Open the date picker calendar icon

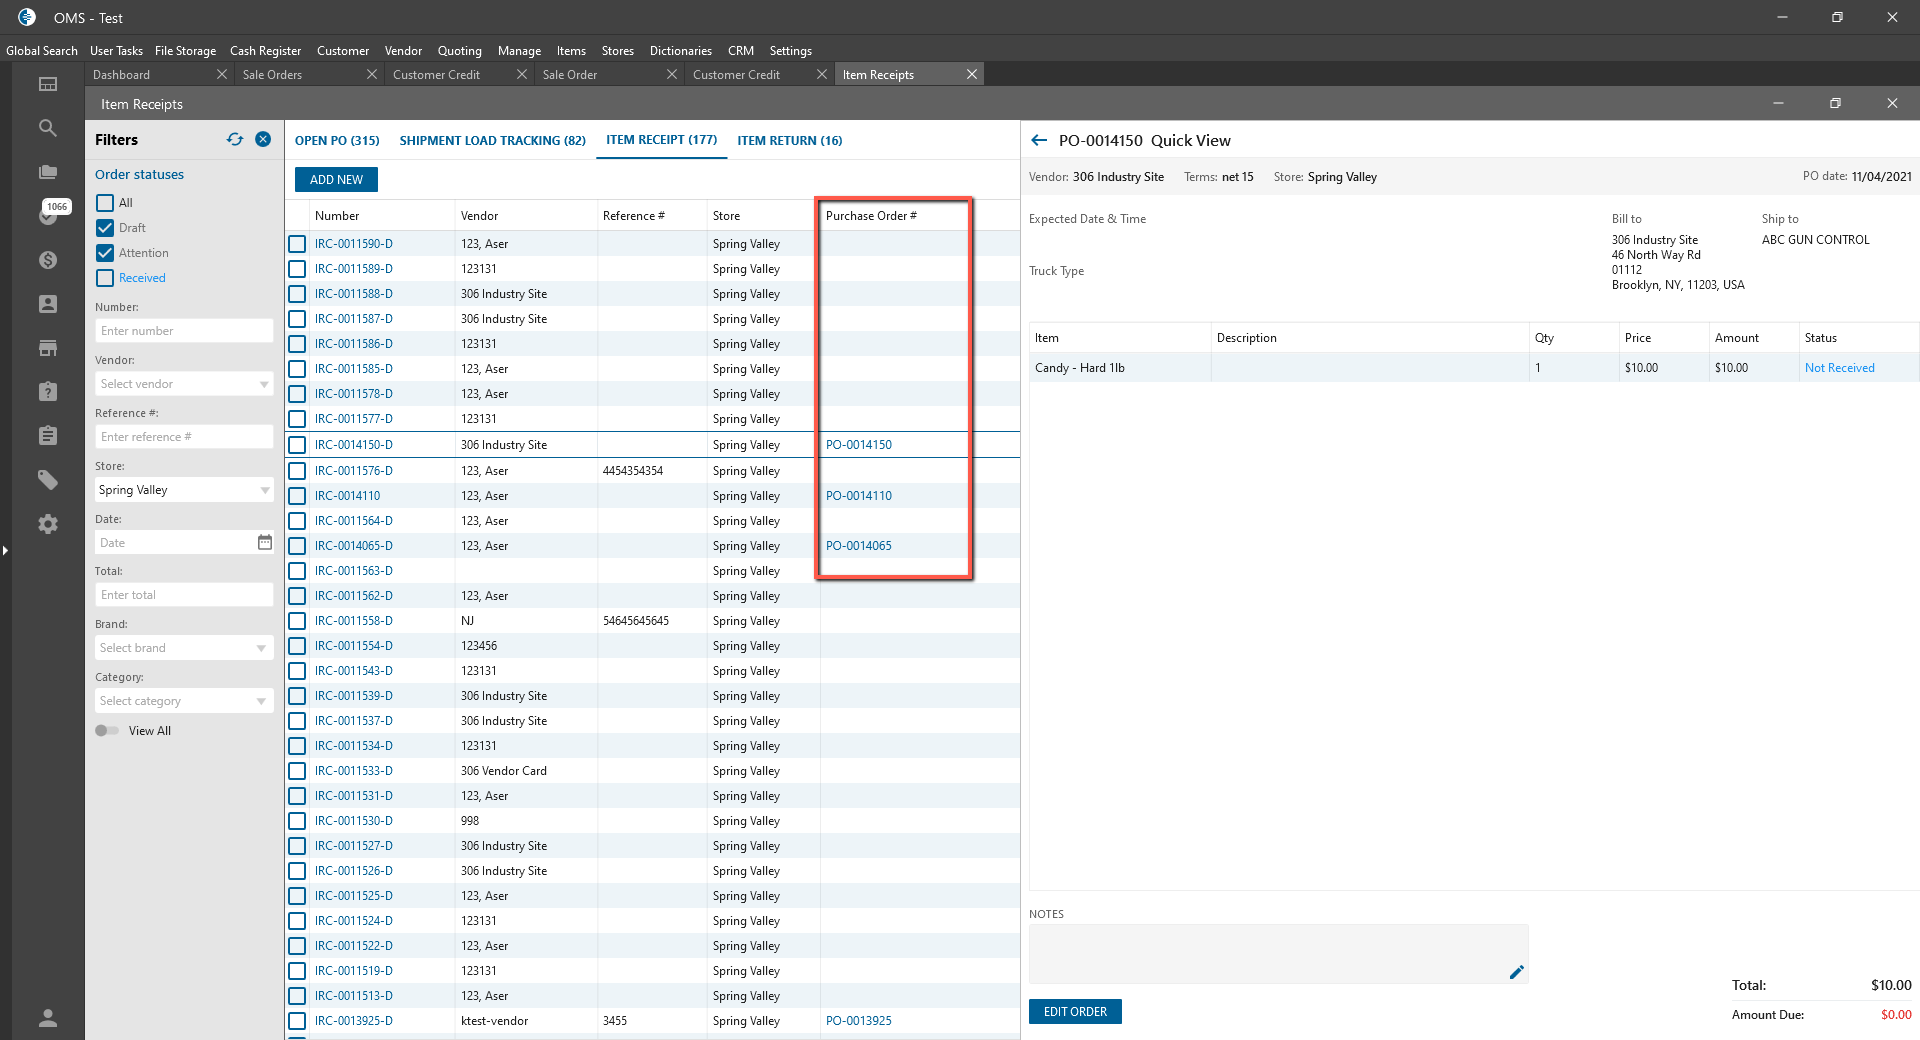point(264,542)
